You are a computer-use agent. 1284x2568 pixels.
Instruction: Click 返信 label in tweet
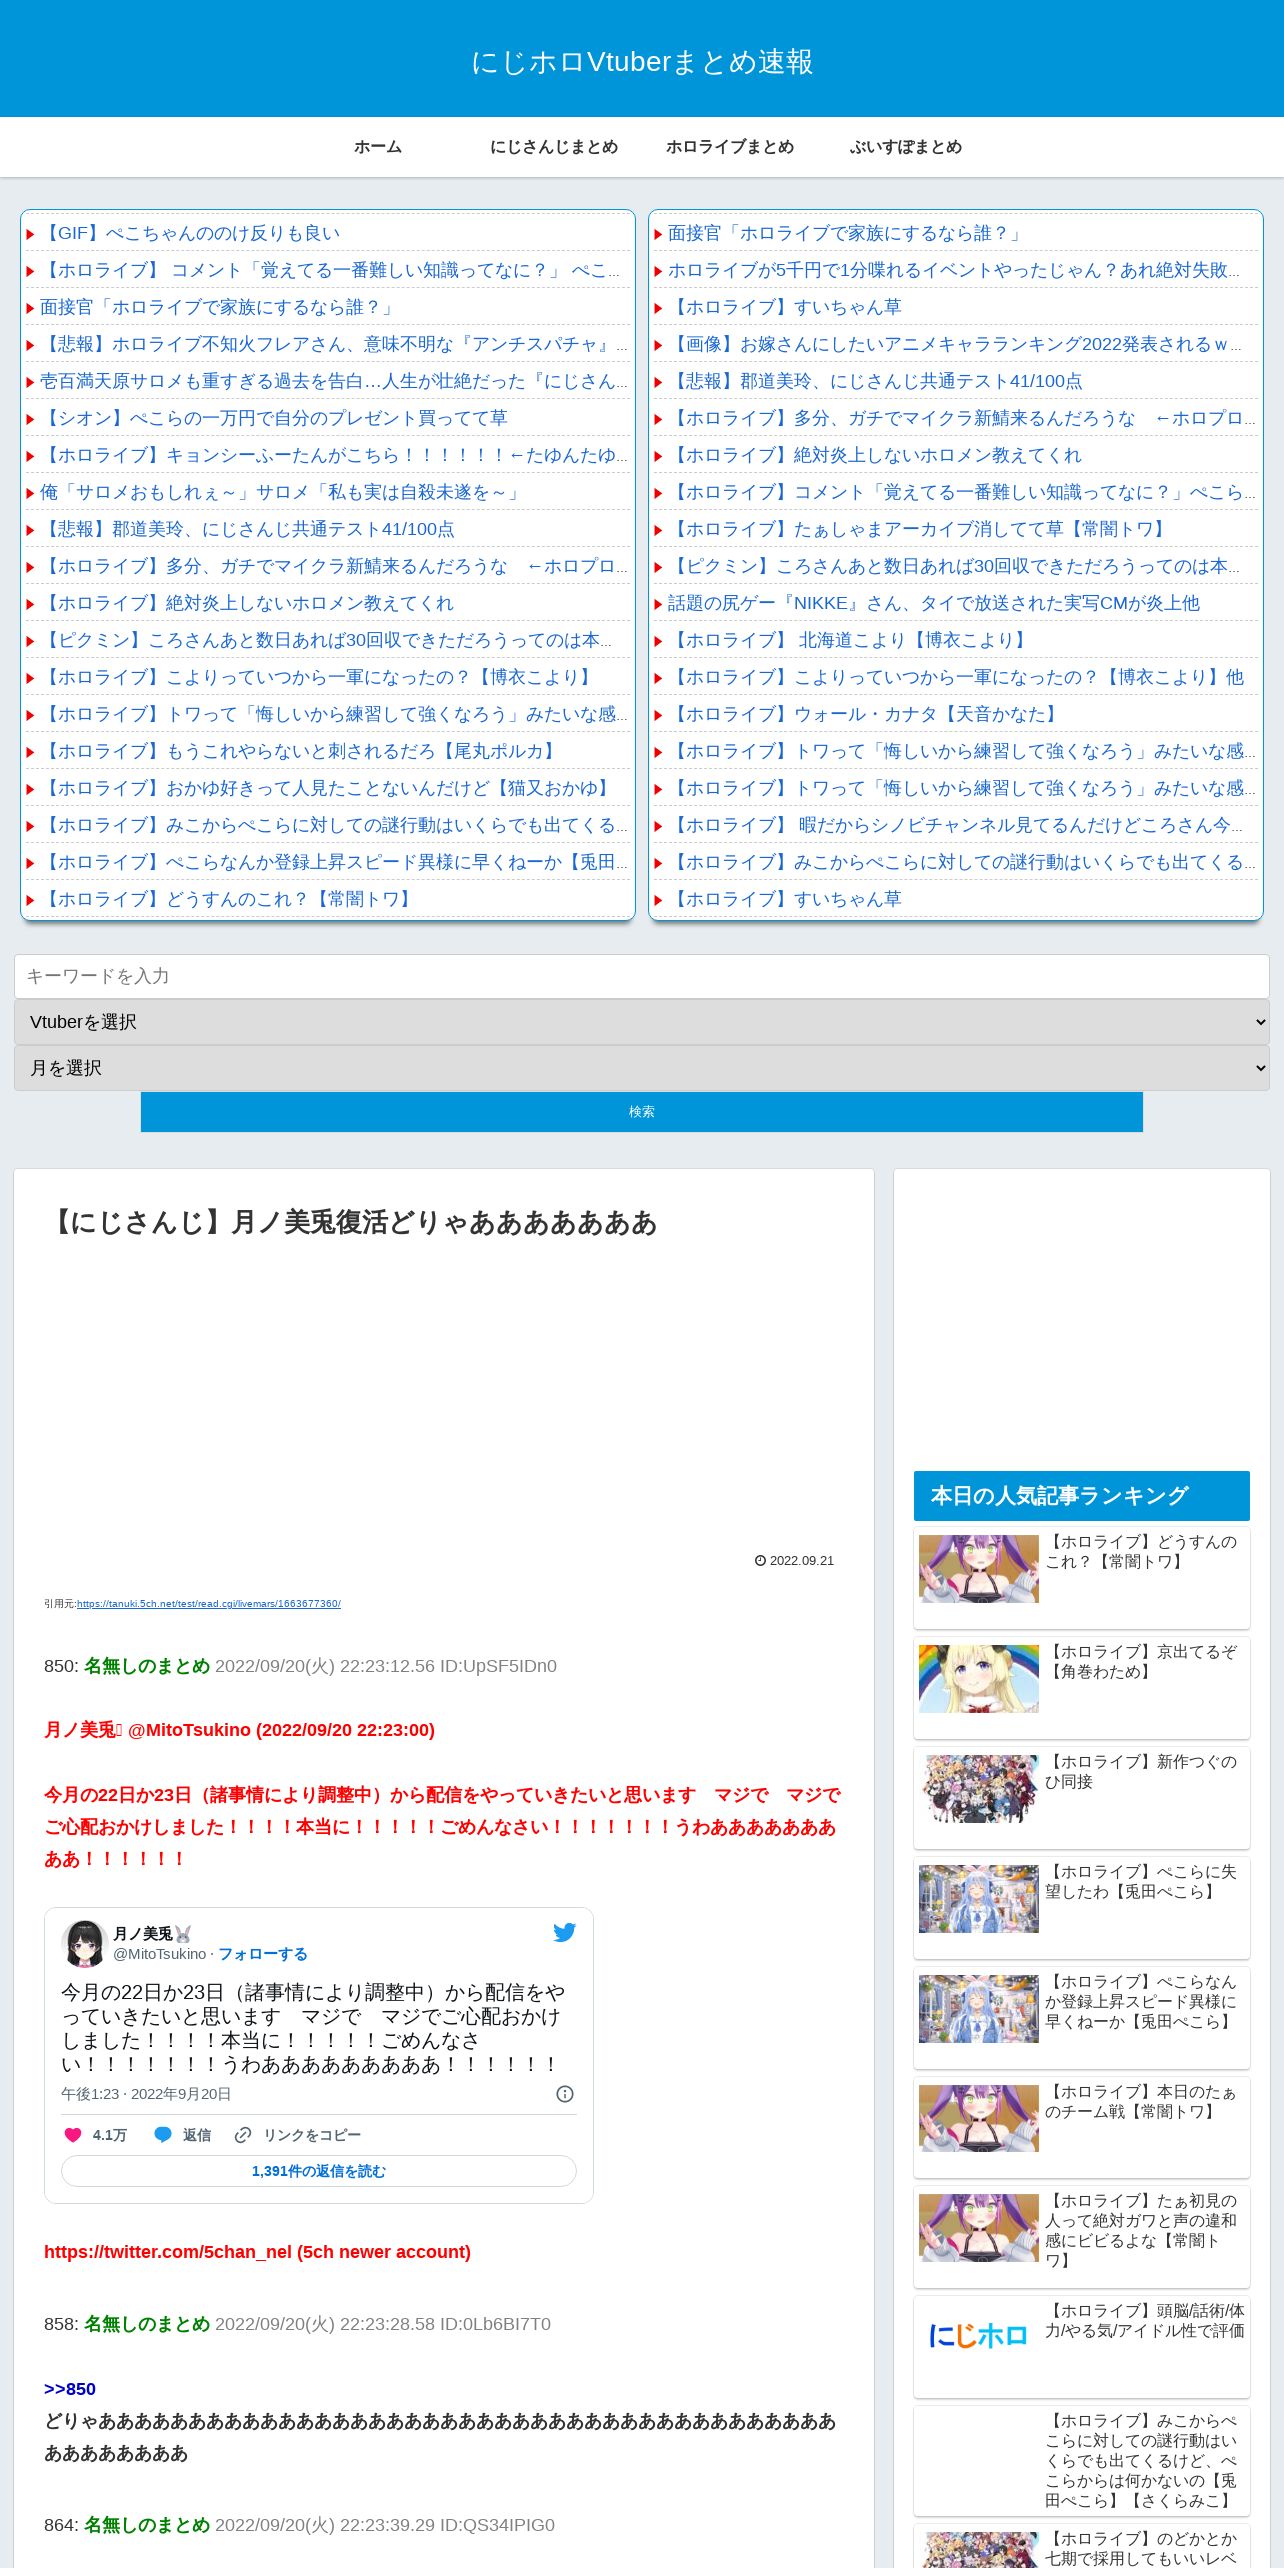(x=196, y=2135)
